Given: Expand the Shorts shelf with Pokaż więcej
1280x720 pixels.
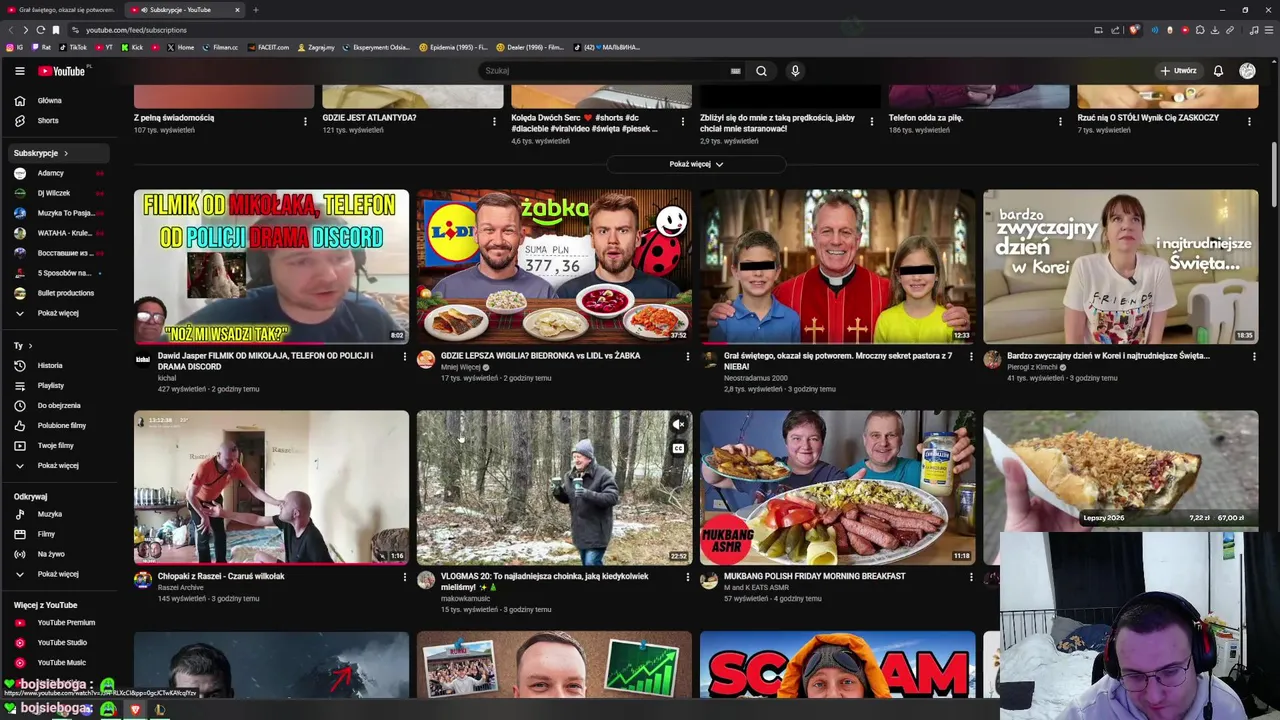Looking at the screenshot, I should (x=696, y=164).
